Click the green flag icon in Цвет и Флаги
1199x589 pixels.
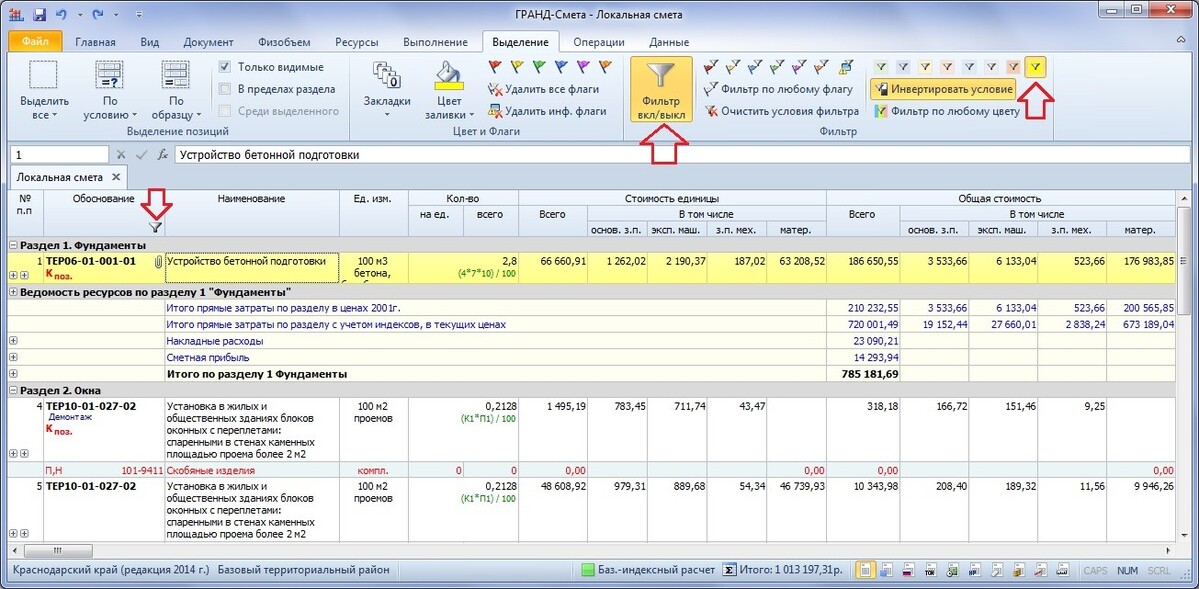(539, 67)
